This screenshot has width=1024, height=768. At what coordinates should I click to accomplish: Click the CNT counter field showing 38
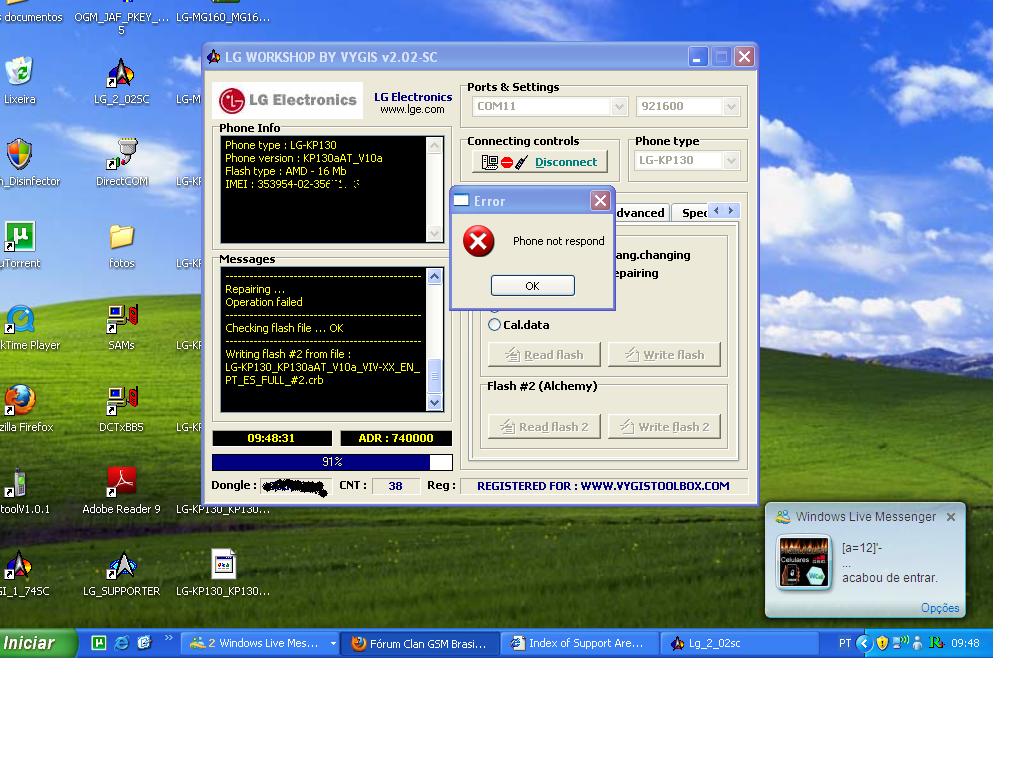(395, 486)
